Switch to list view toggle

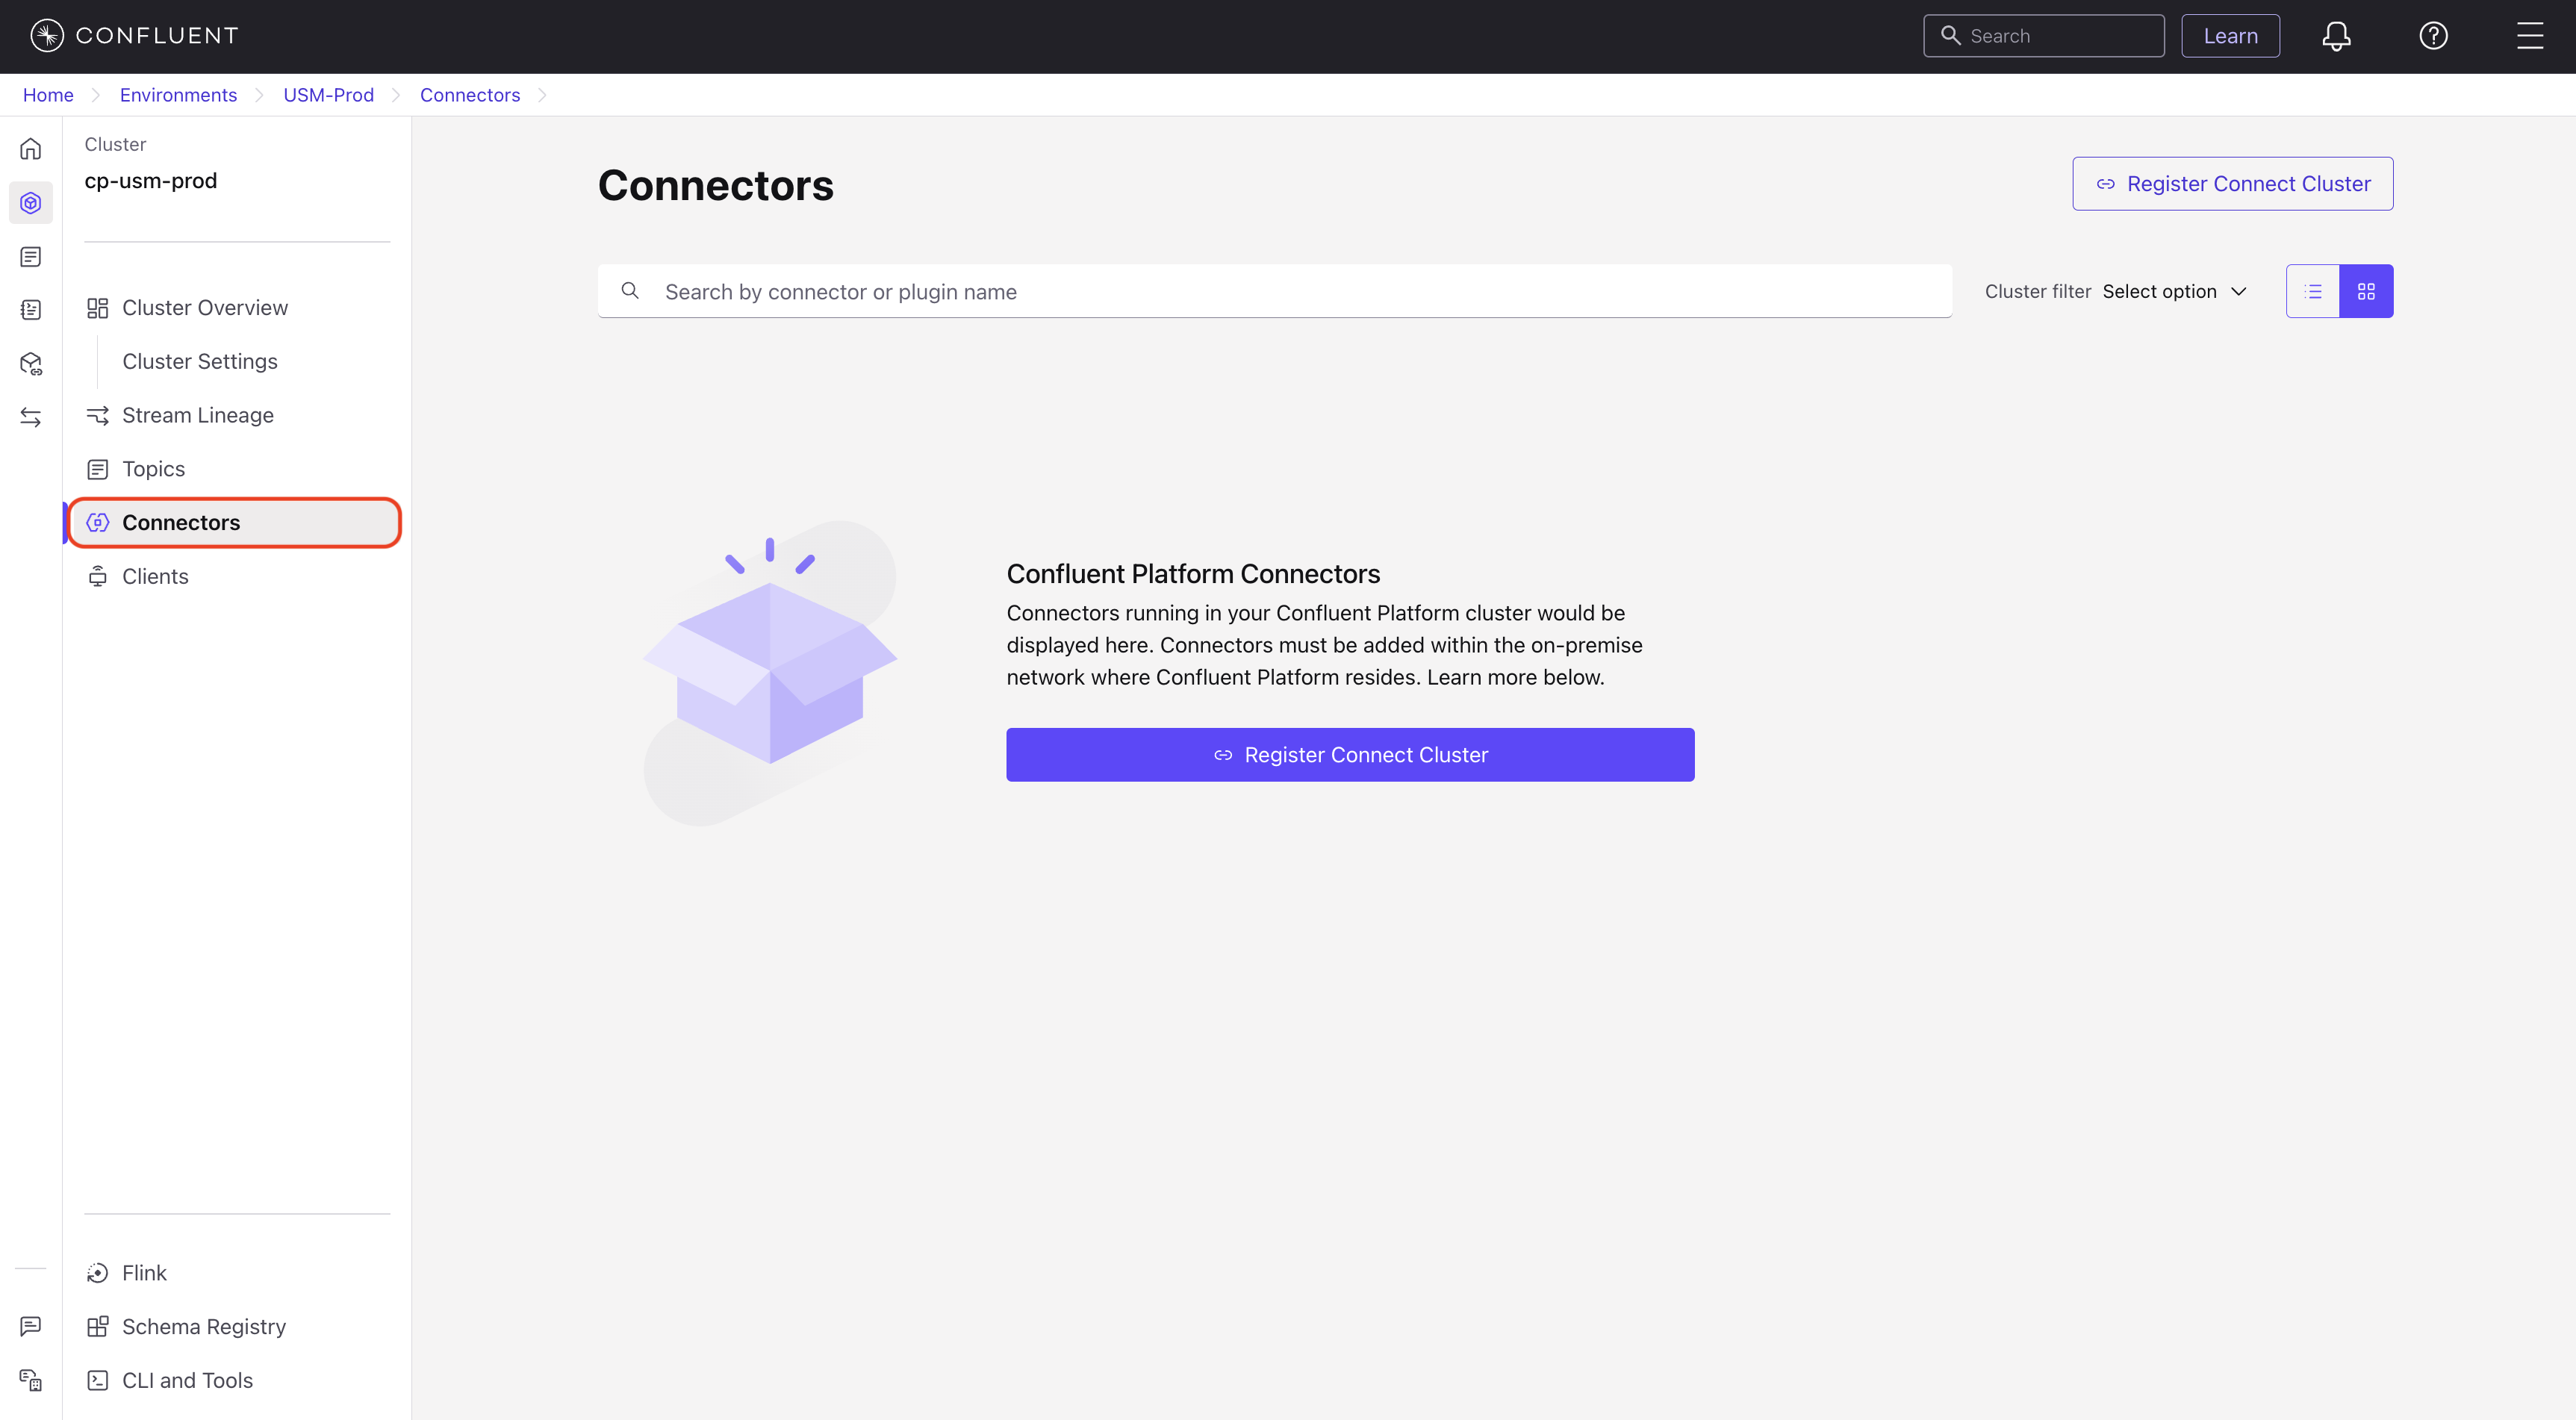(x=2313, y=291)
